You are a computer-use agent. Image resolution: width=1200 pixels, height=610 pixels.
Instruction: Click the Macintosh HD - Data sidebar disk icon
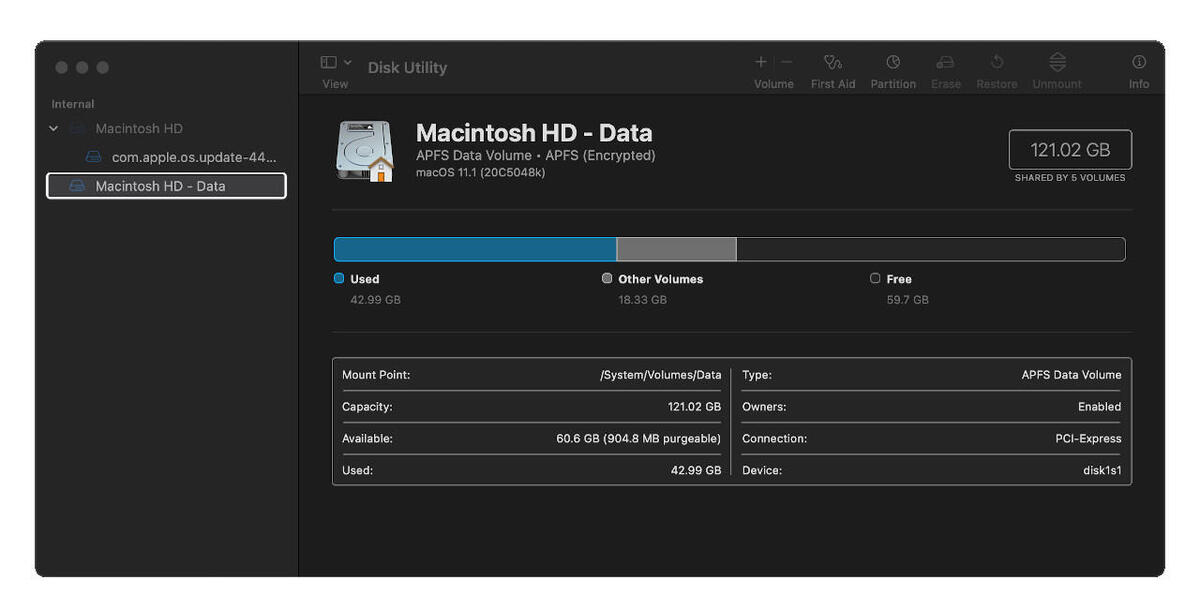click(77, 186)
